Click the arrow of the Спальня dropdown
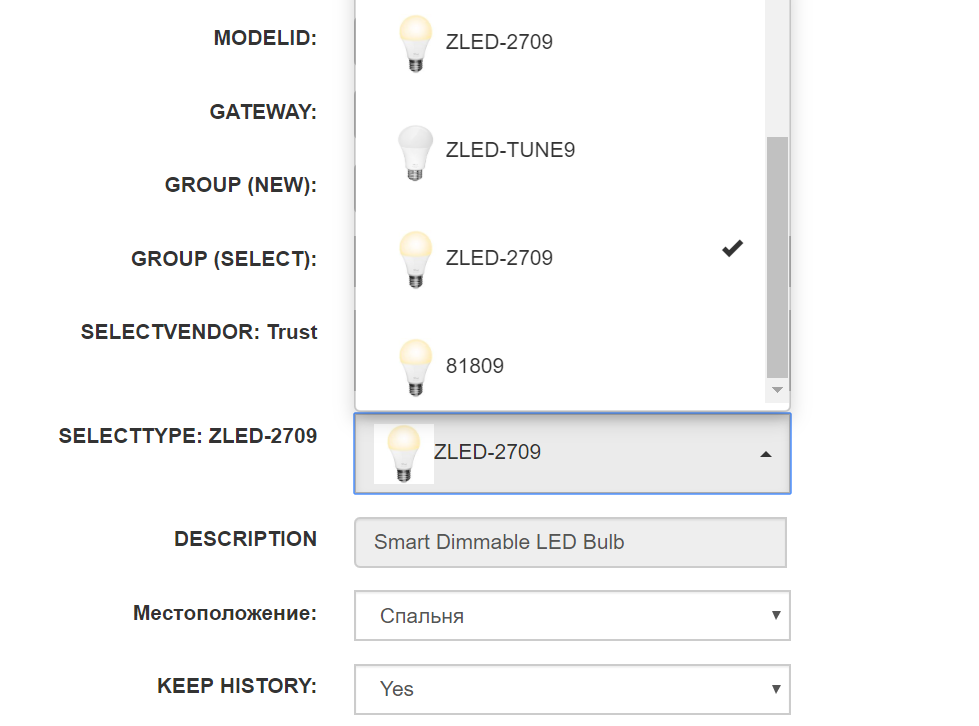The image size is (979, 726). (775, 615)
